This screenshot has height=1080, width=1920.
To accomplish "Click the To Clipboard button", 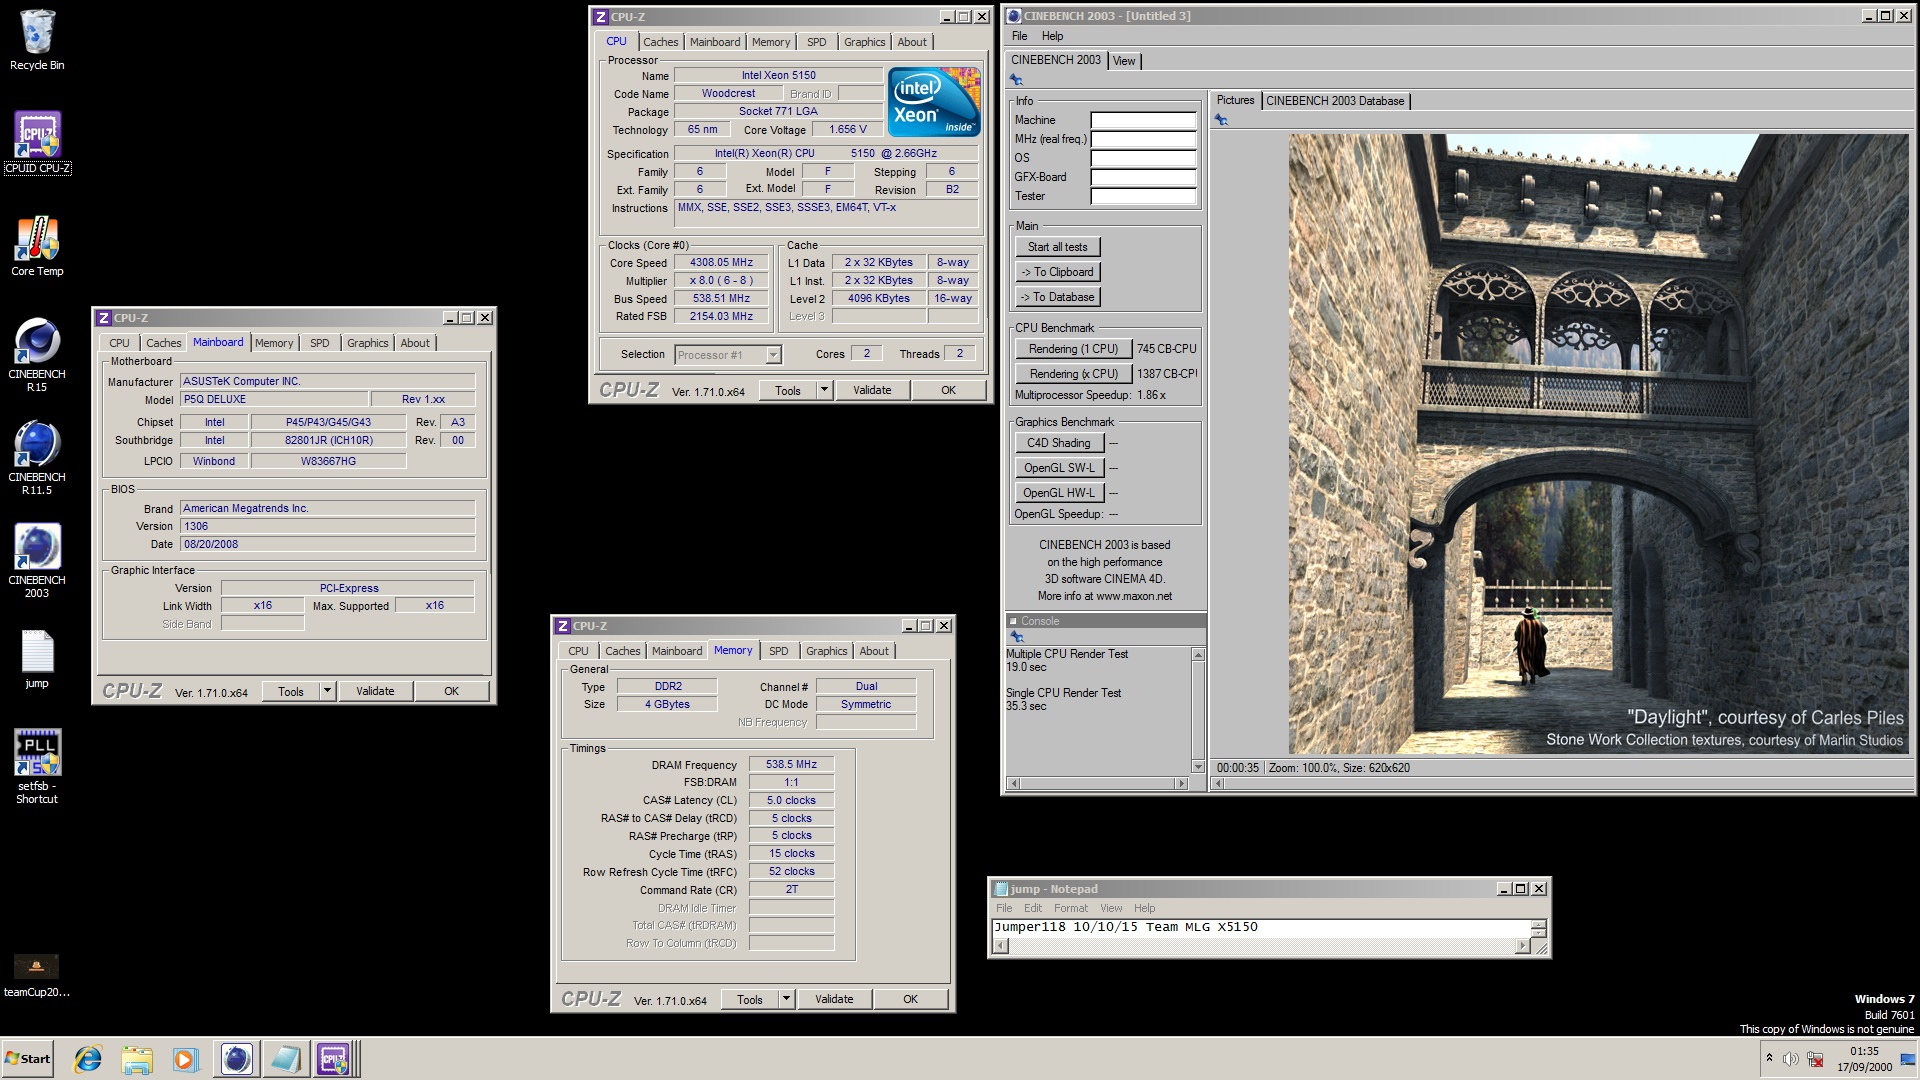I will pyautogui.click(x=1058, y=272).
